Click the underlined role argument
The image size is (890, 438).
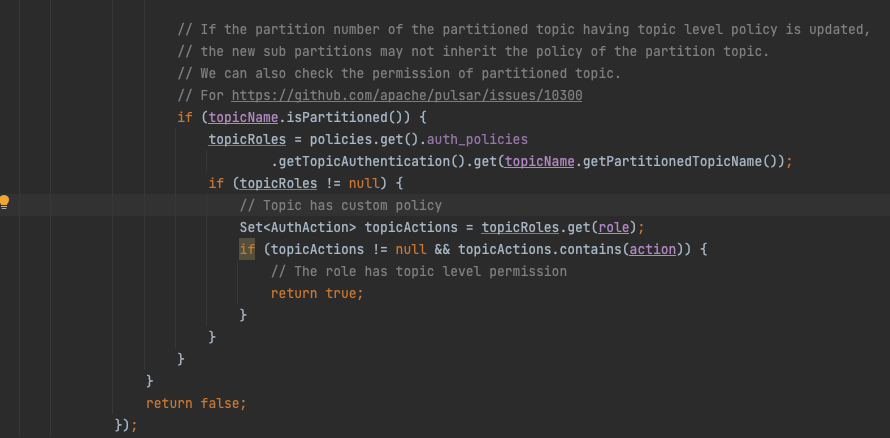point(614,228)
